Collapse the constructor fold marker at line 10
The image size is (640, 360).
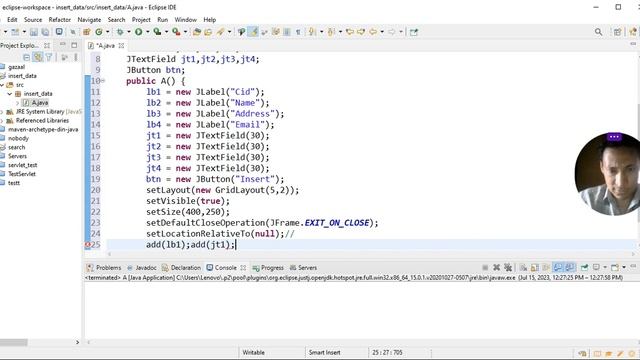(x=103, y=81)
